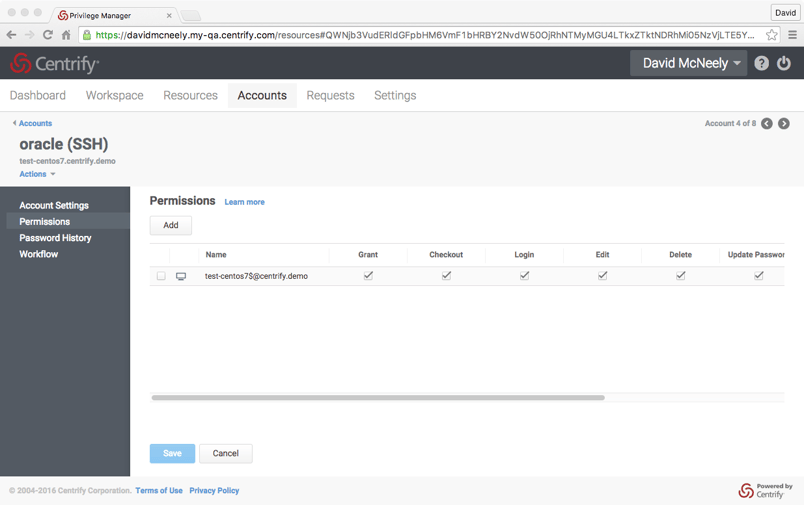Toggle Checkout permission for test-centos7$
This screenshot has width=804, height=505.
point(446,276)
